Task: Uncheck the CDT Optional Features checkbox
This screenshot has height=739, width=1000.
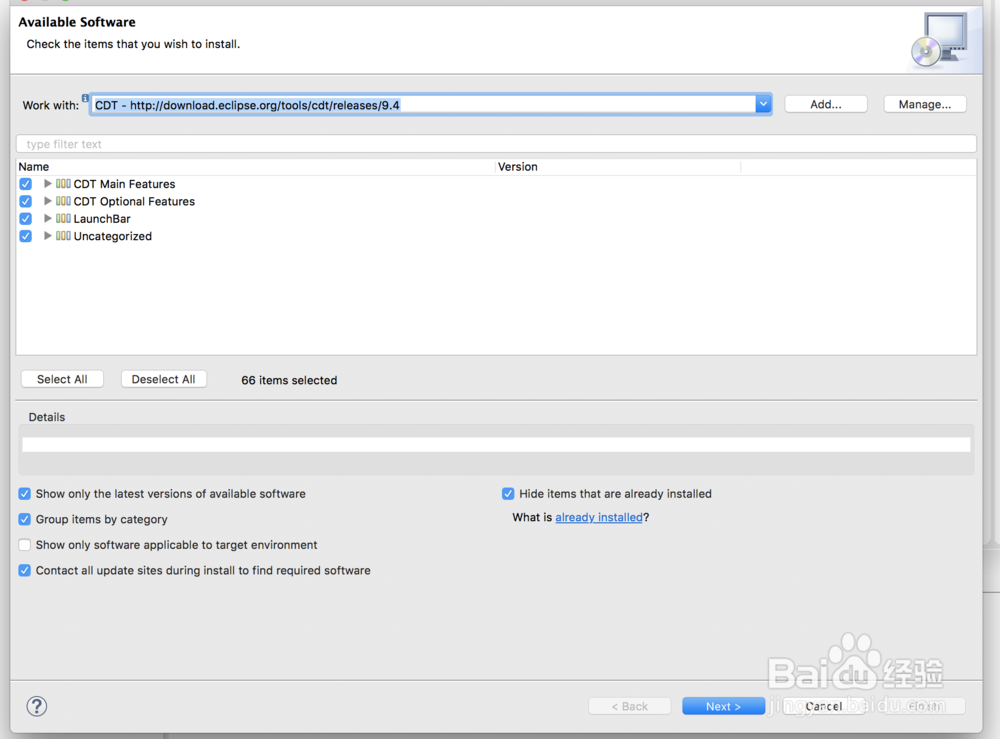Action: point(26,201)
